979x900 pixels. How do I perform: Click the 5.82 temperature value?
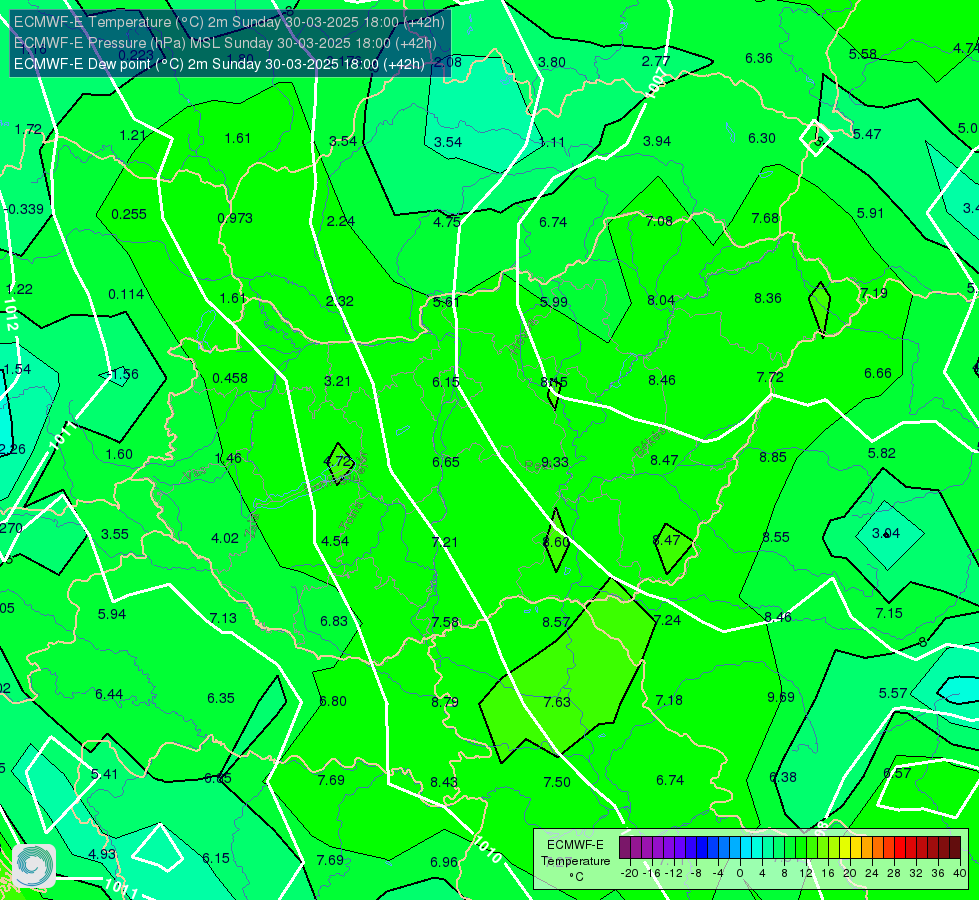882,453
